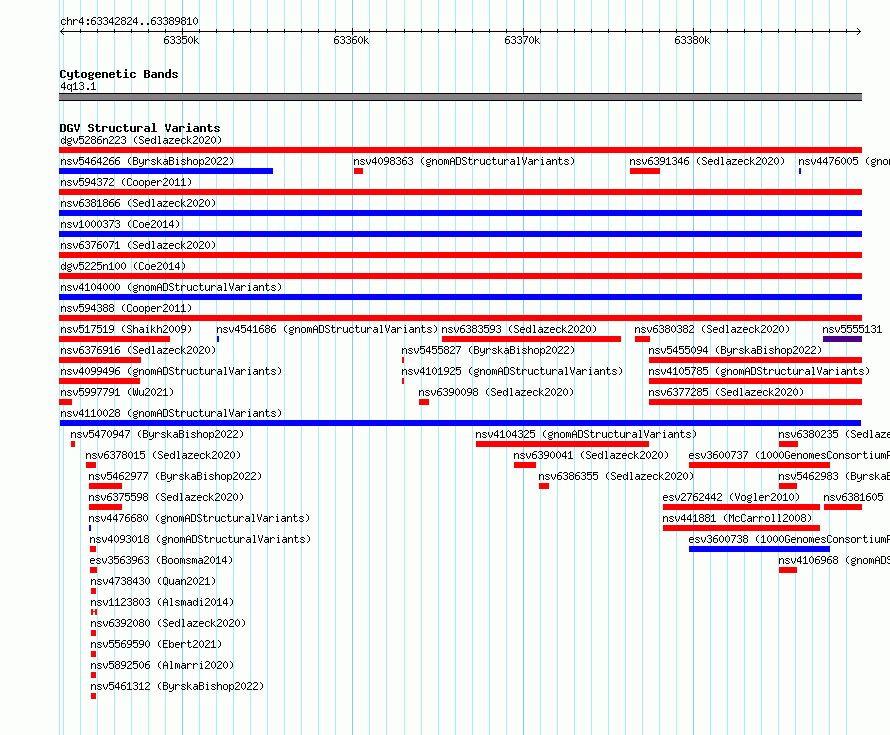Click the nsv5569590 (Ebert2021) label
The width and height of the screenshot is (890, 735).
156,644
